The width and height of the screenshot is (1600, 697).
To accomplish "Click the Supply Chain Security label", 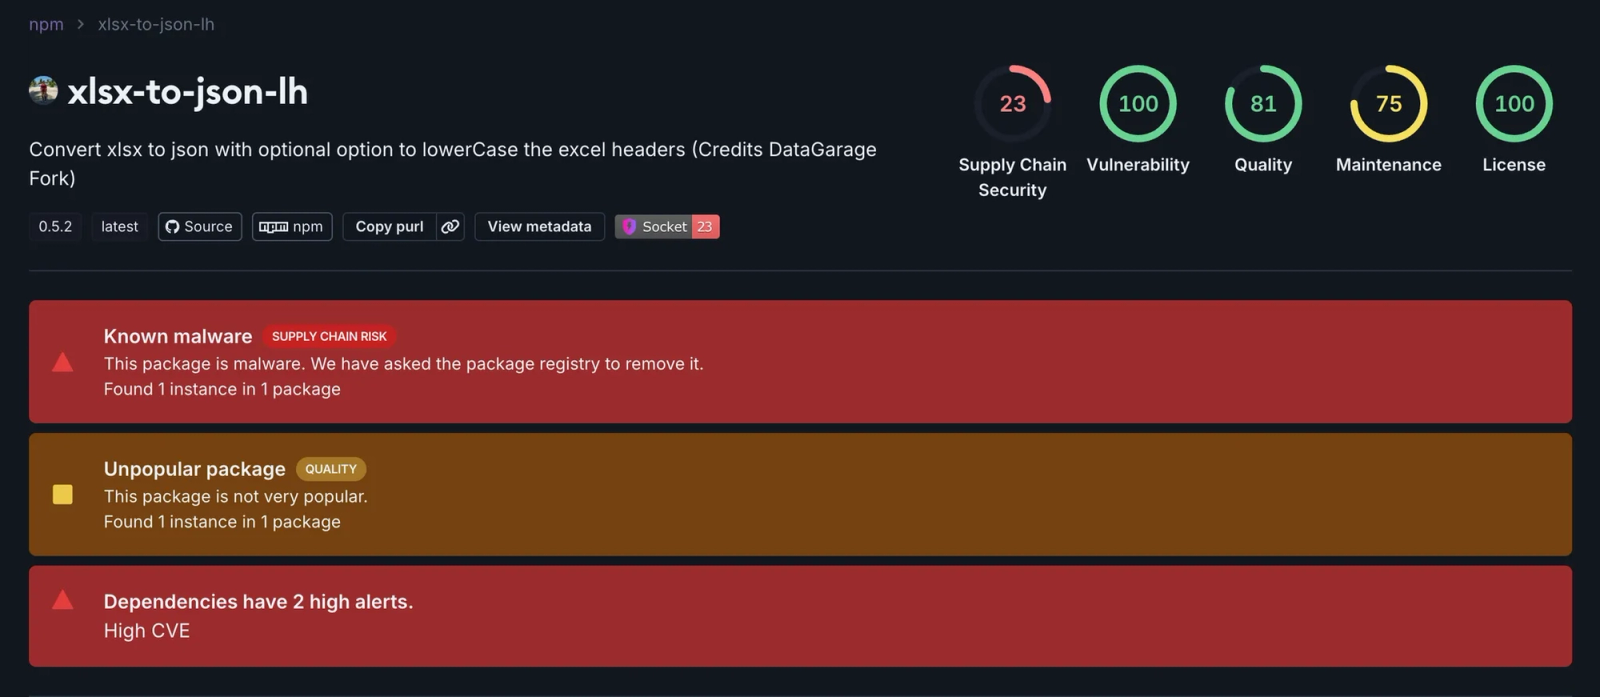I will [x=1012, y=177].
